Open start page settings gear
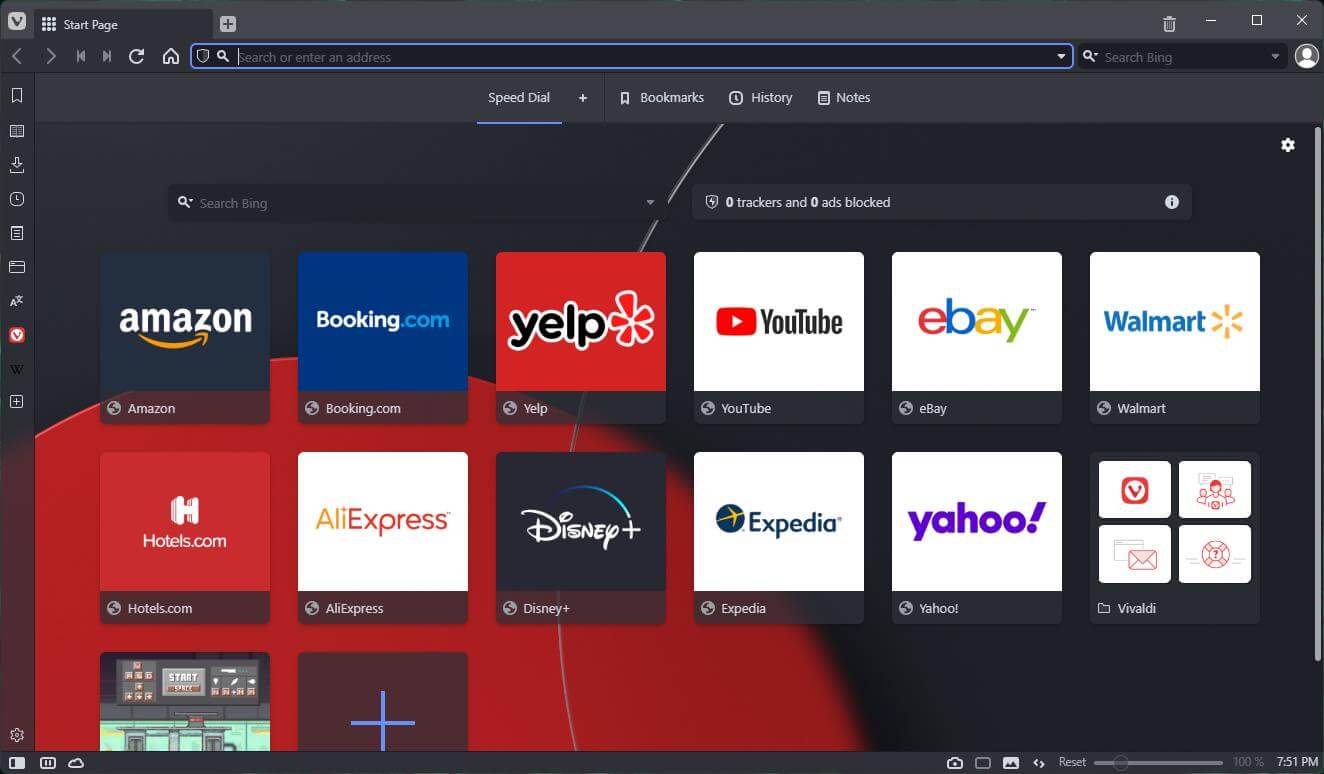This screenshot has height=774, width=1324. pos(1288,145)
